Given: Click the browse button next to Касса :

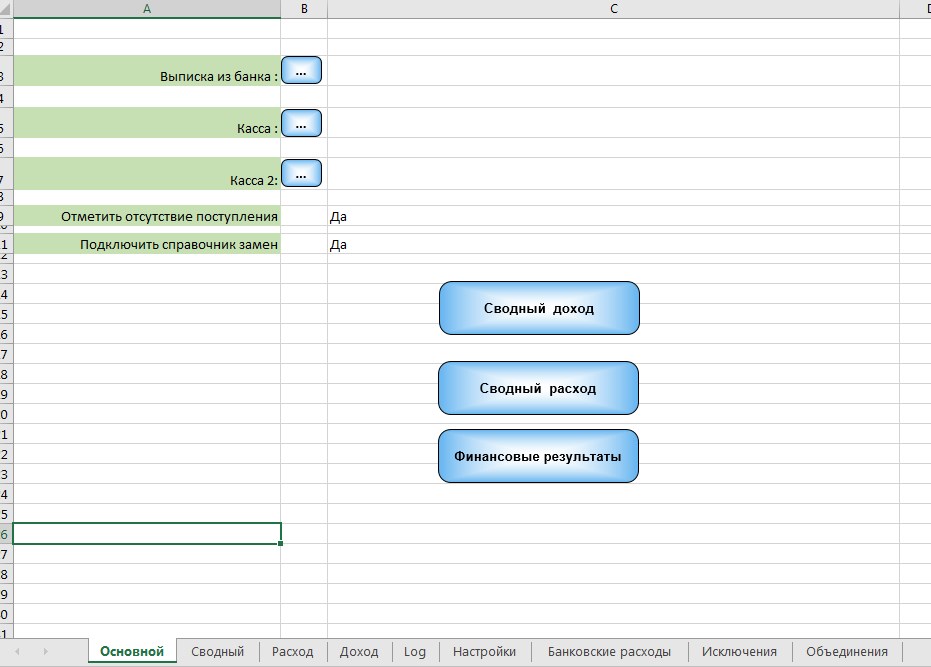Looking at the screenshot, I should pos(302,123).
